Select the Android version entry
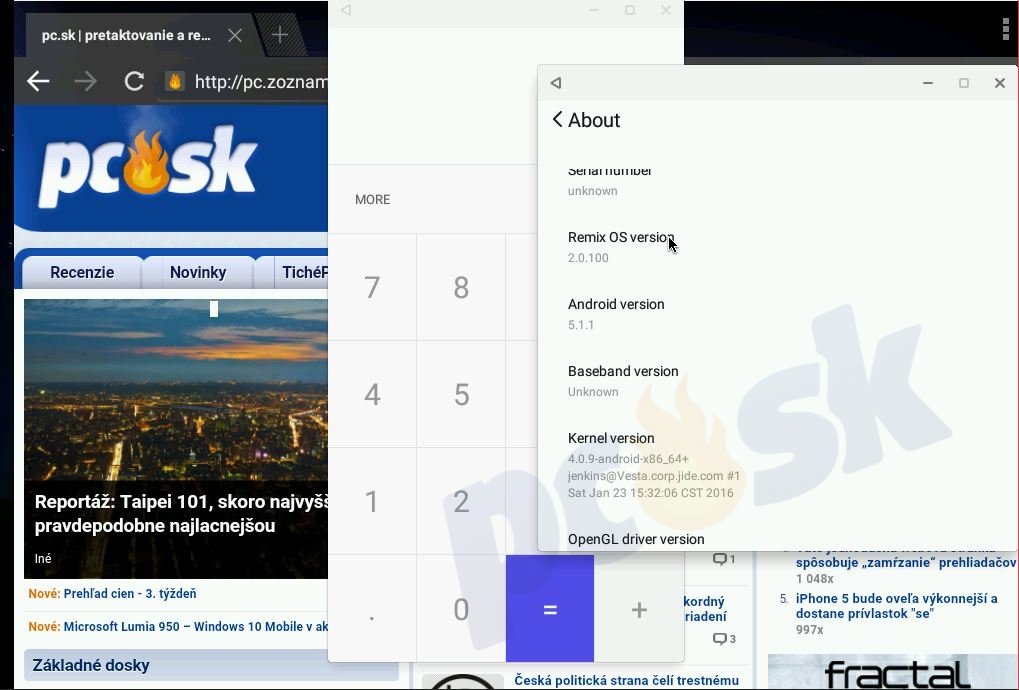The image size is (1019, 690). [778, 314]
